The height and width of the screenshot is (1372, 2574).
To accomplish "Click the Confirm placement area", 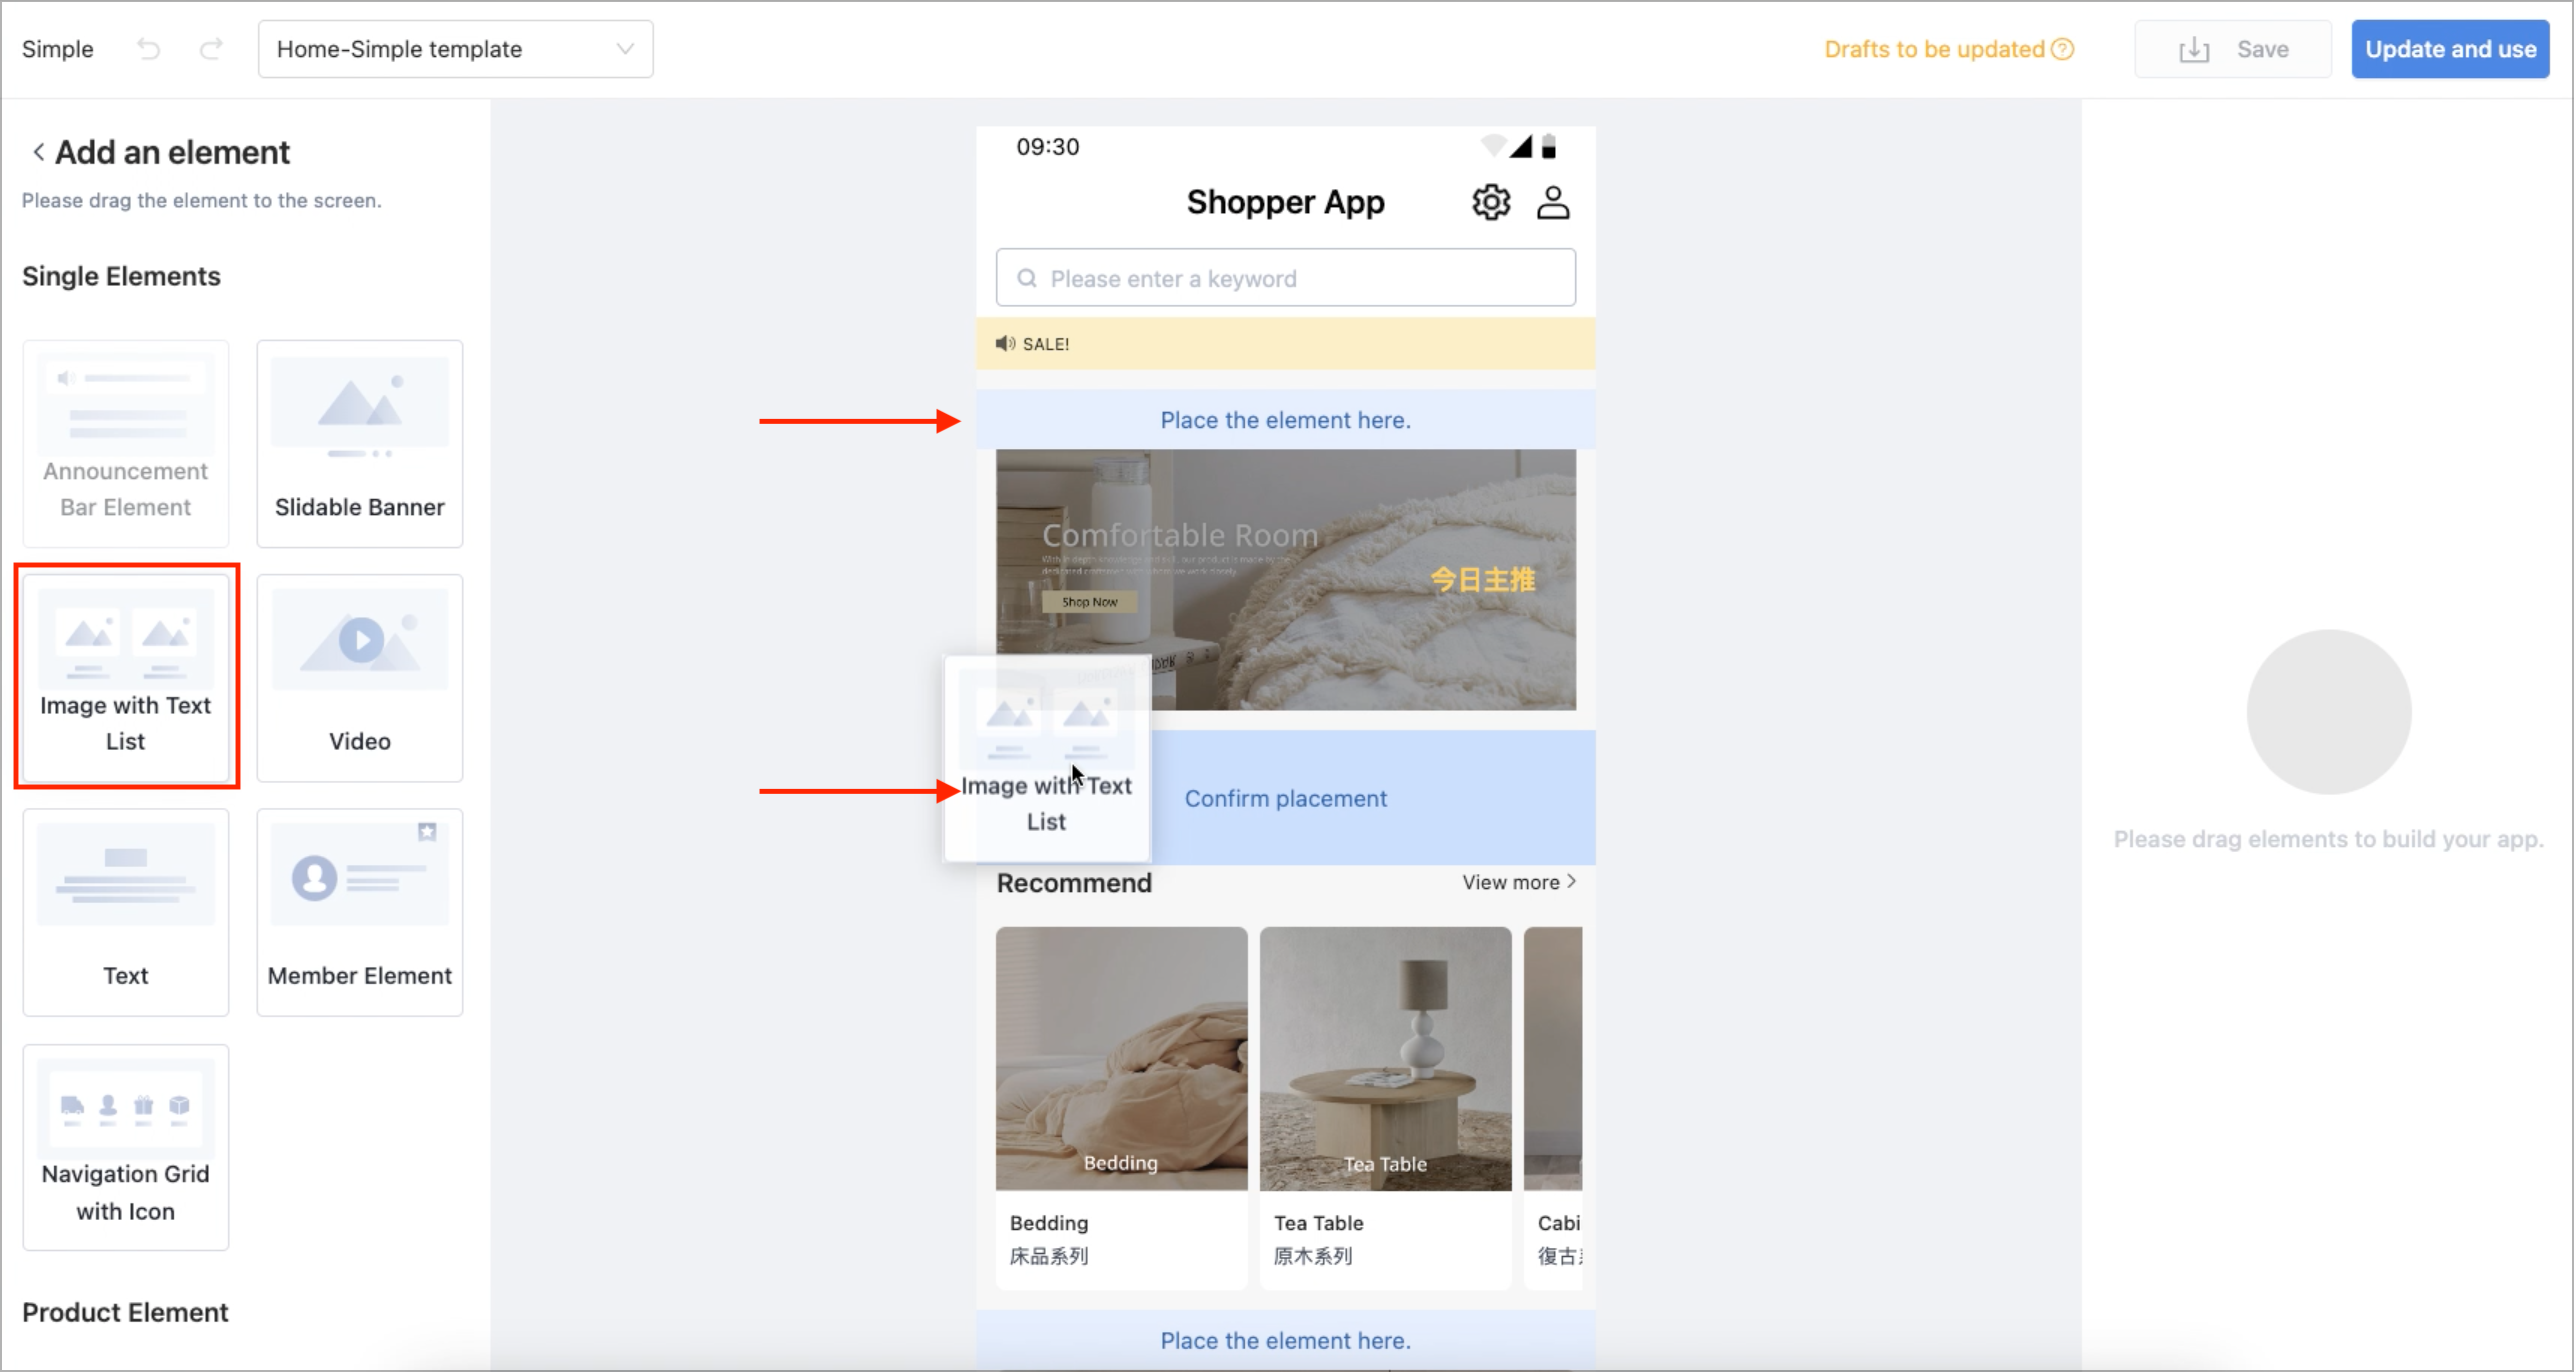I will click(x=1286, y=798).
